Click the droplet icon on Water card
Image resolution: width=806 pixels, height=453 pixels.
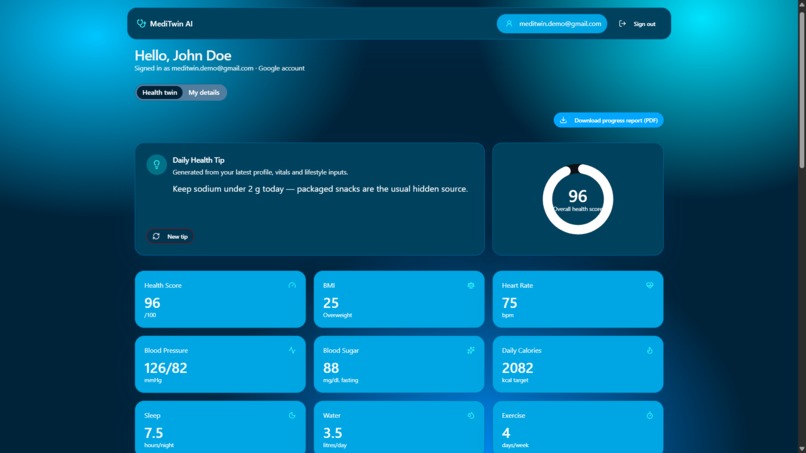(x=471, y=415)
